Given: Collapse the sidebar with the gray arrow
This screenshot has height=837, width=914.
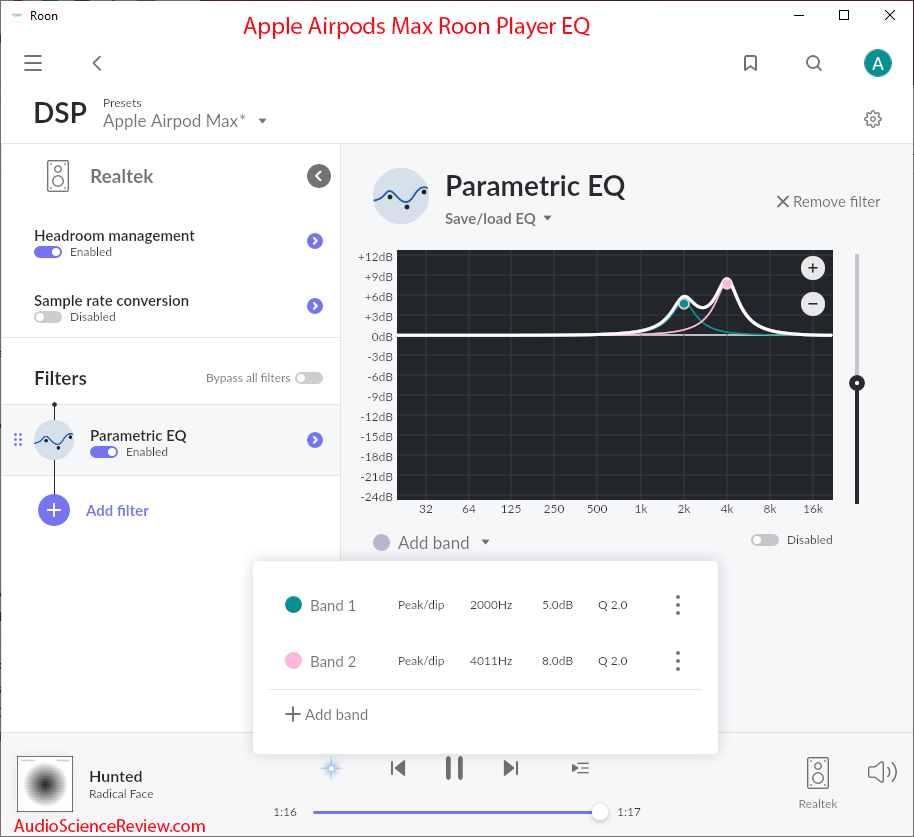Looking at the screenshot, I should (x=319, y=176).
